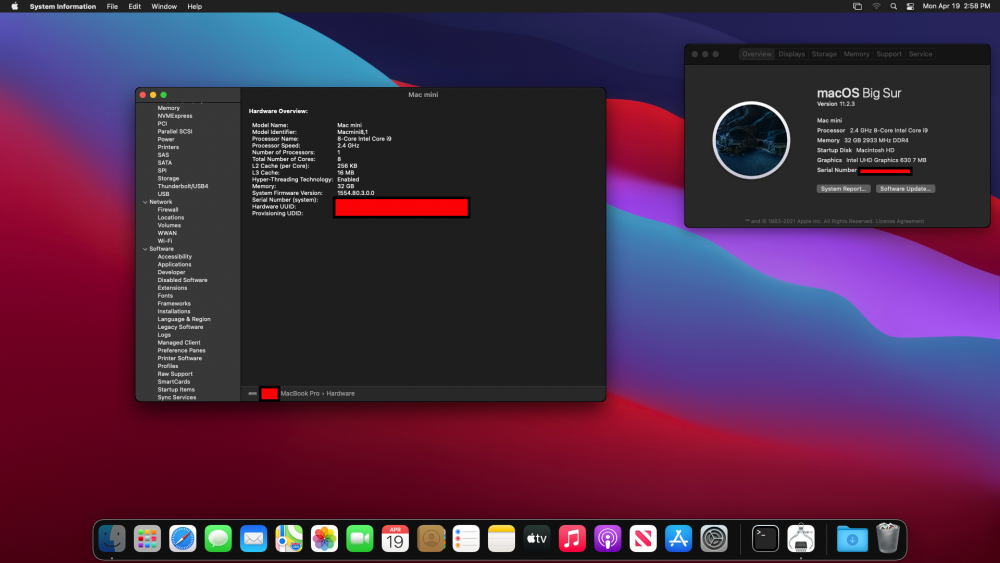Open Finder from the Dock
The image size is (1000, 563).
click(x=112, y=539)
